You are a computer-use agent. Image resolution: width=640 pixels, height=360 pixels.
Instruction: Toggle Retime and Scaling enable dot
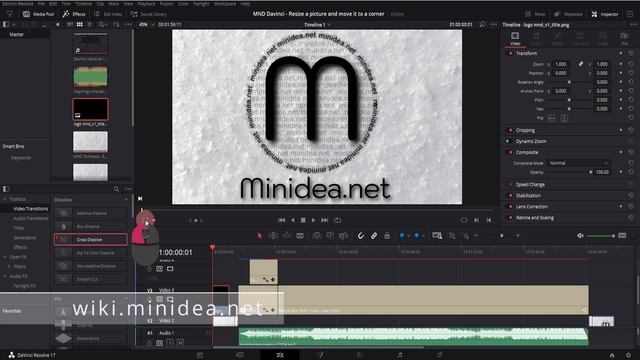(510, 218)
